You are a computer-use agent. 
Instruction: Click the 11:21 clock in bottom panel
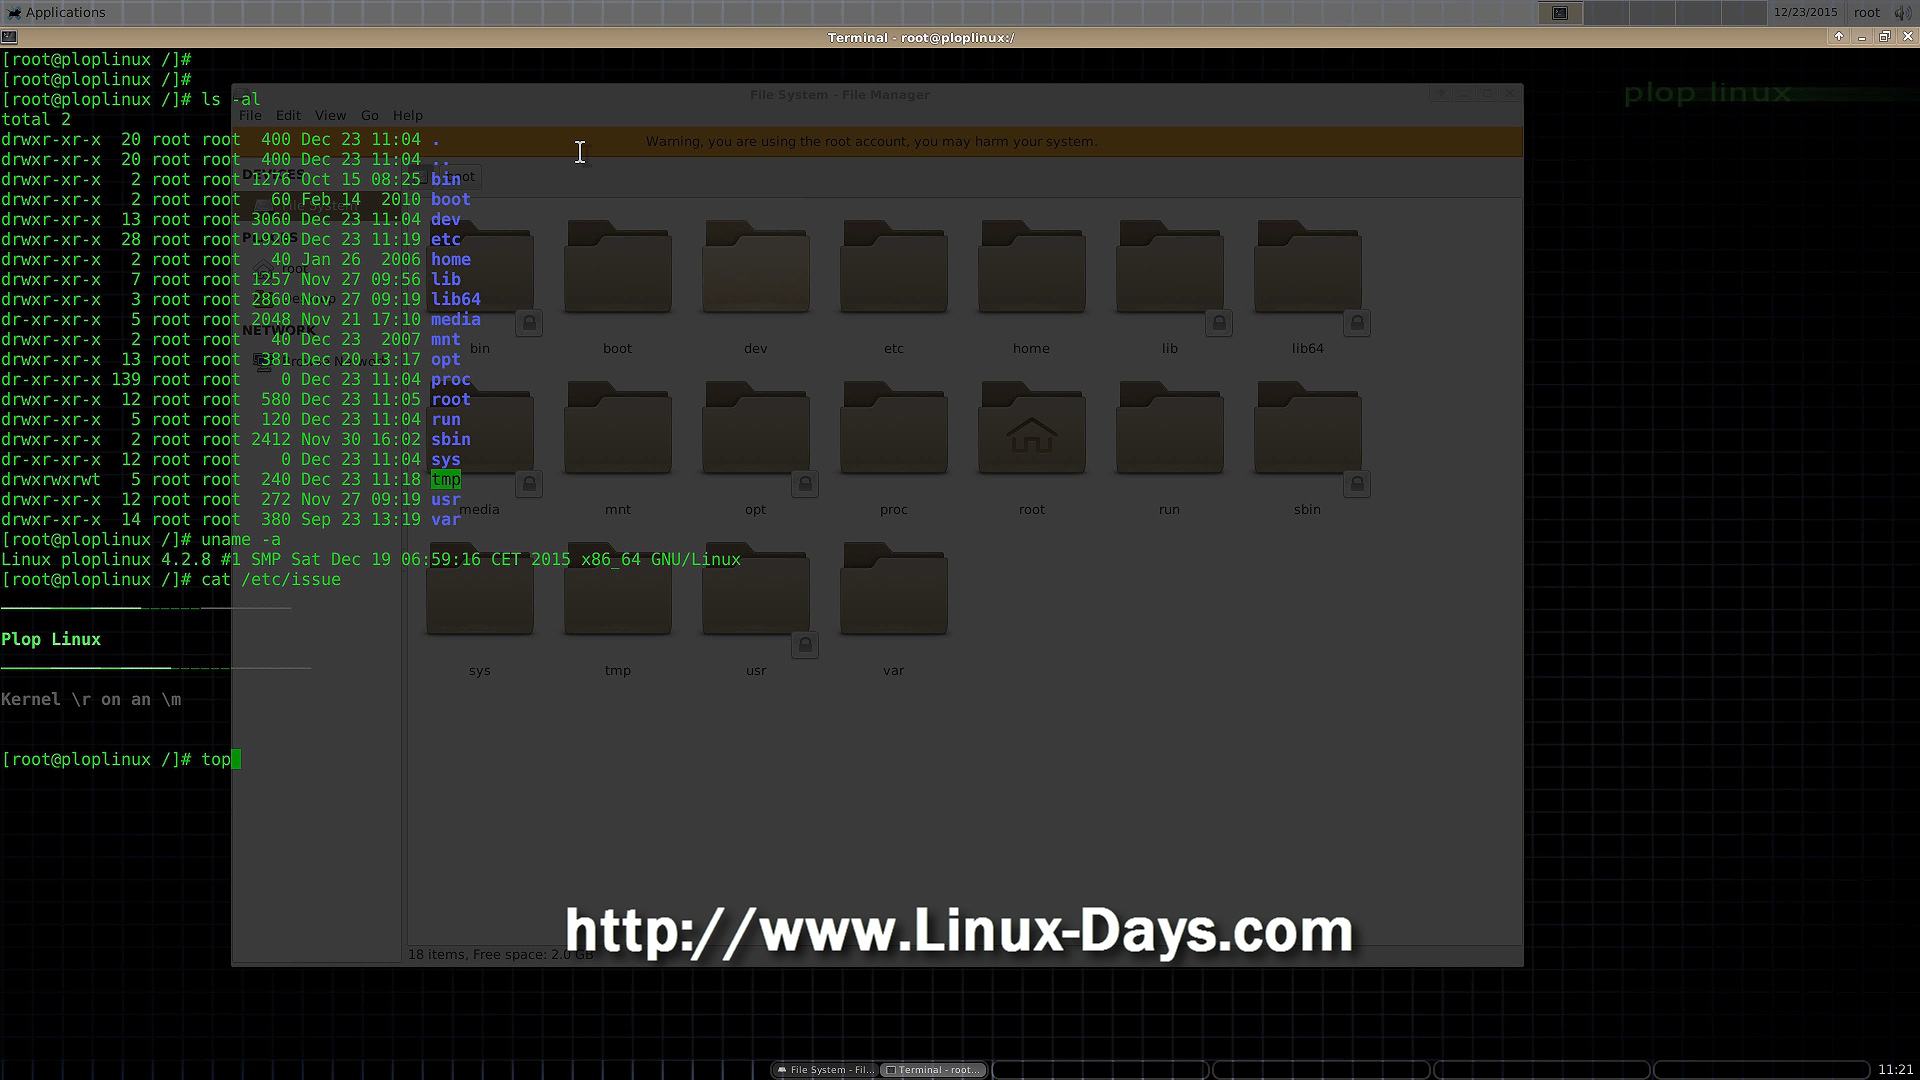click(1896, 1070)
